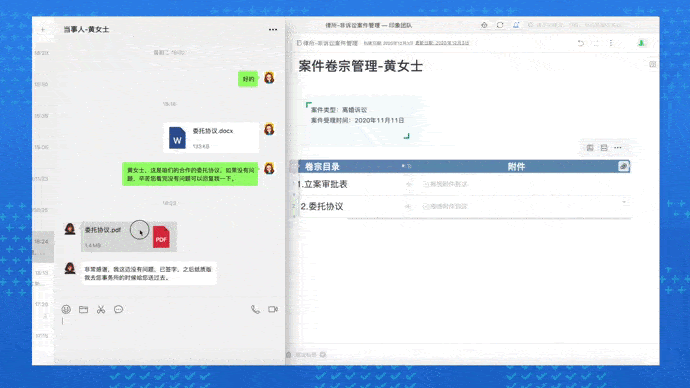Start a voice call with the phone icon

255,309
